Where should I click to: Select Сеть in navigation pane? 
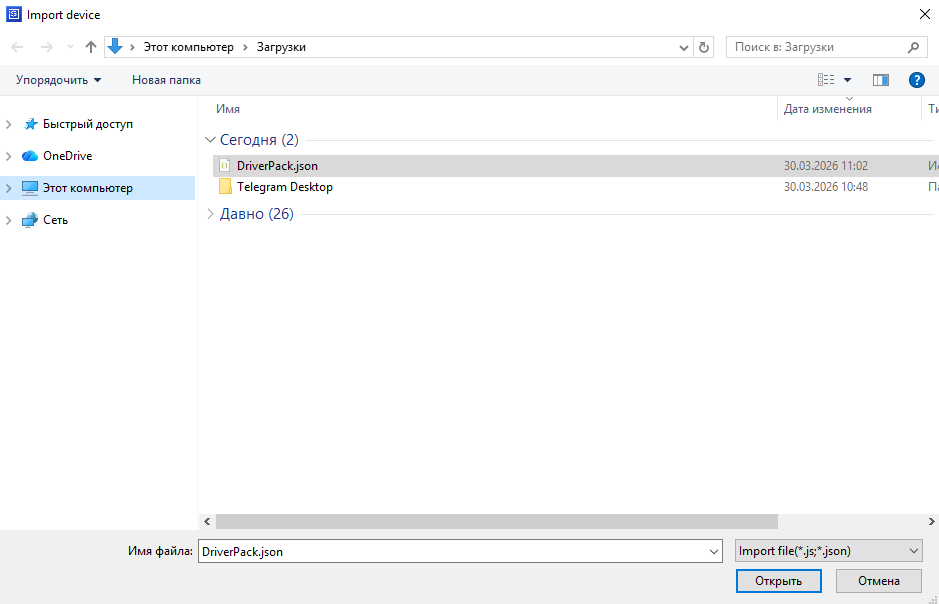tap(55, 220)
